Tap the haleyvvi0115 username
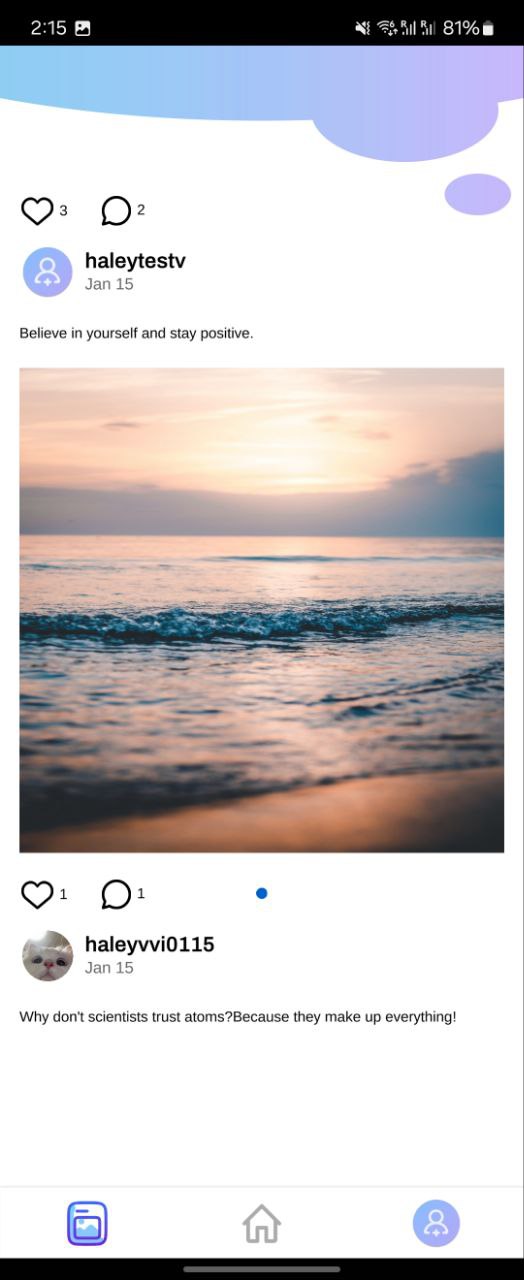524x1280 pixels. click(x=149, y=944)
